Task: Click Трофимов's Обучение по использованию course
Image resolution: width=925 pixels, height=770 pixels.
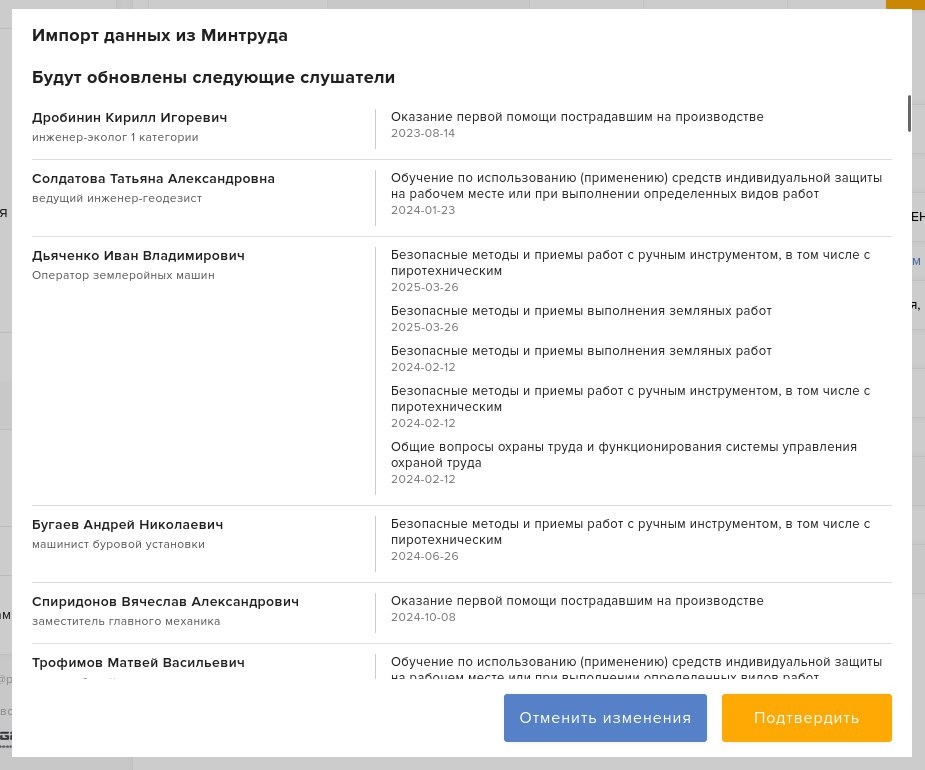Action: coord(637,669)
